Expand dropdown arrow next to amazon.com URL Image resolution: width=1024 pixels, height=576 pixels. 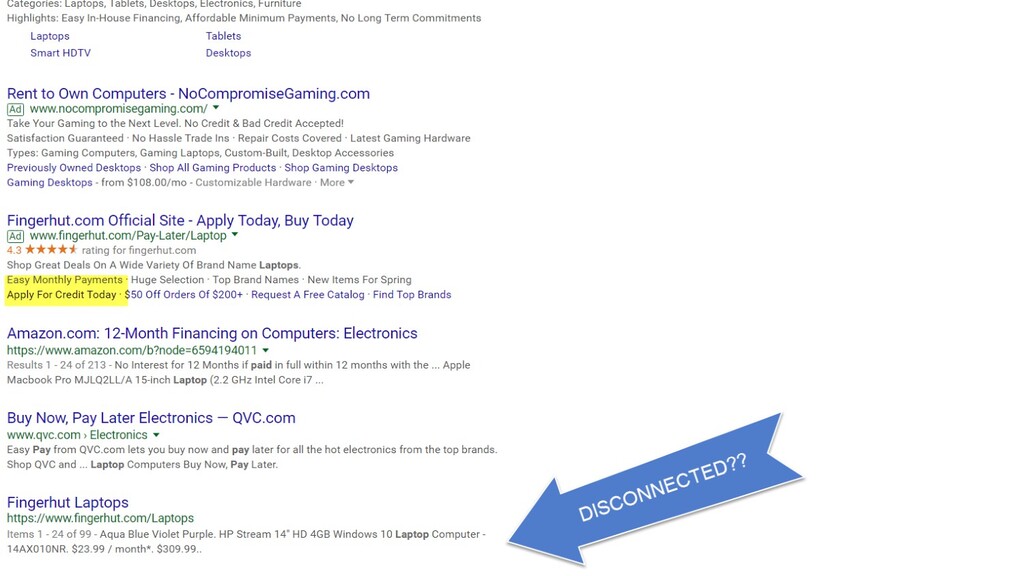[x=266, y=350]
